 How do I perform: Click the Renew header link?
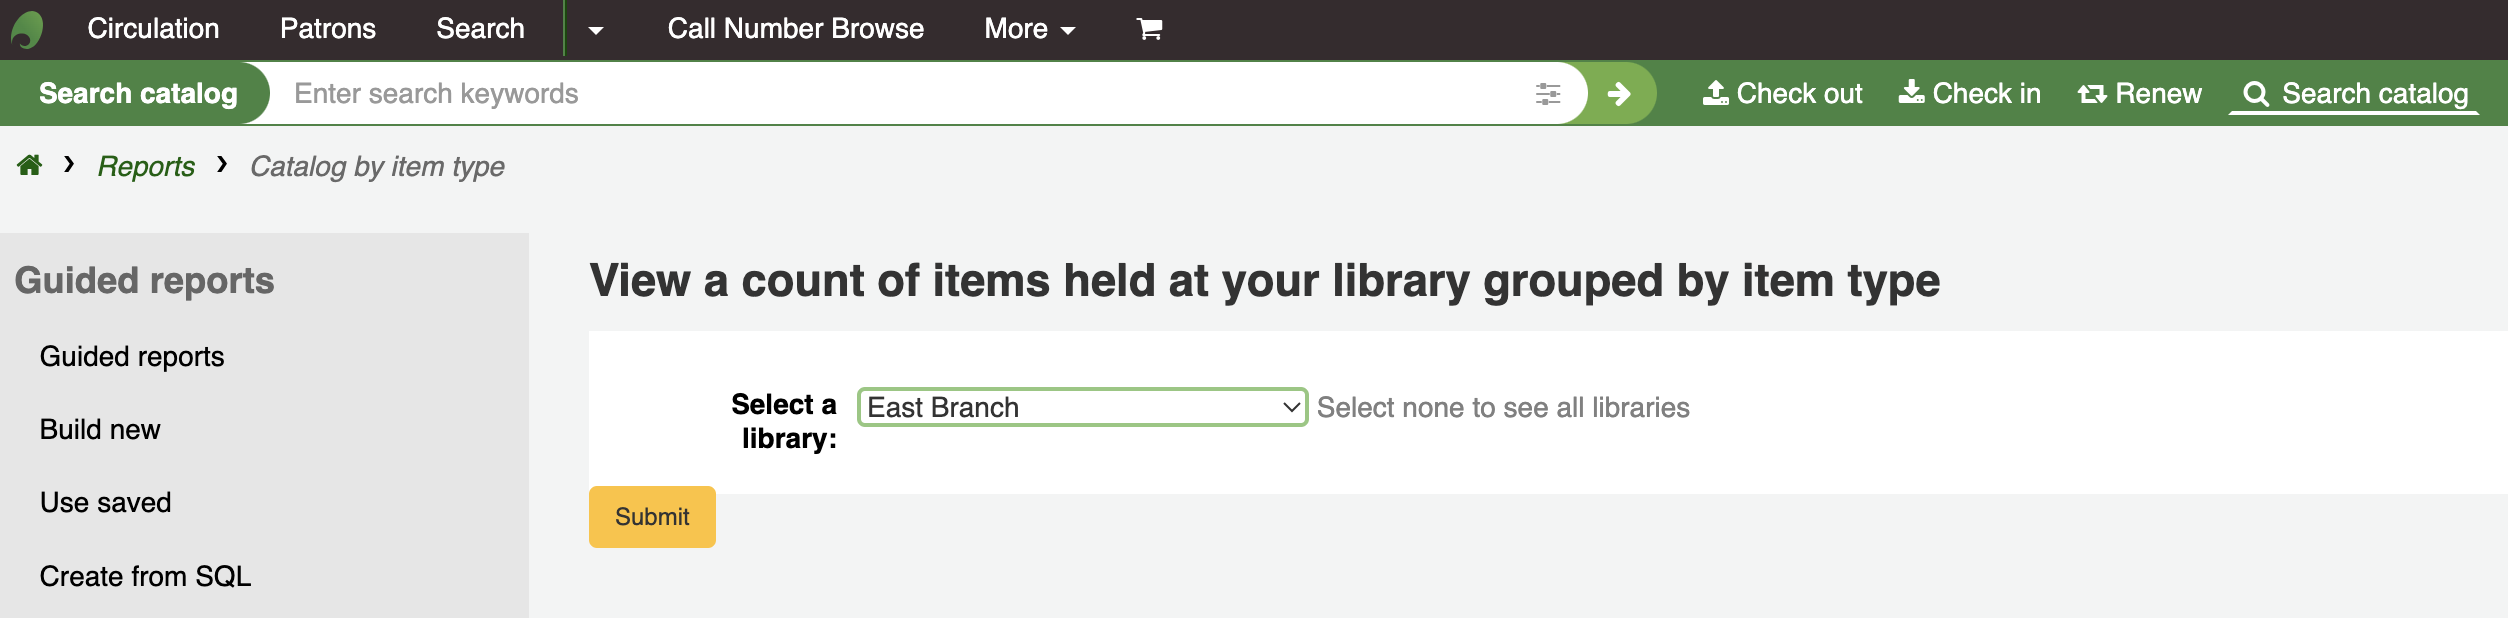2139,94
